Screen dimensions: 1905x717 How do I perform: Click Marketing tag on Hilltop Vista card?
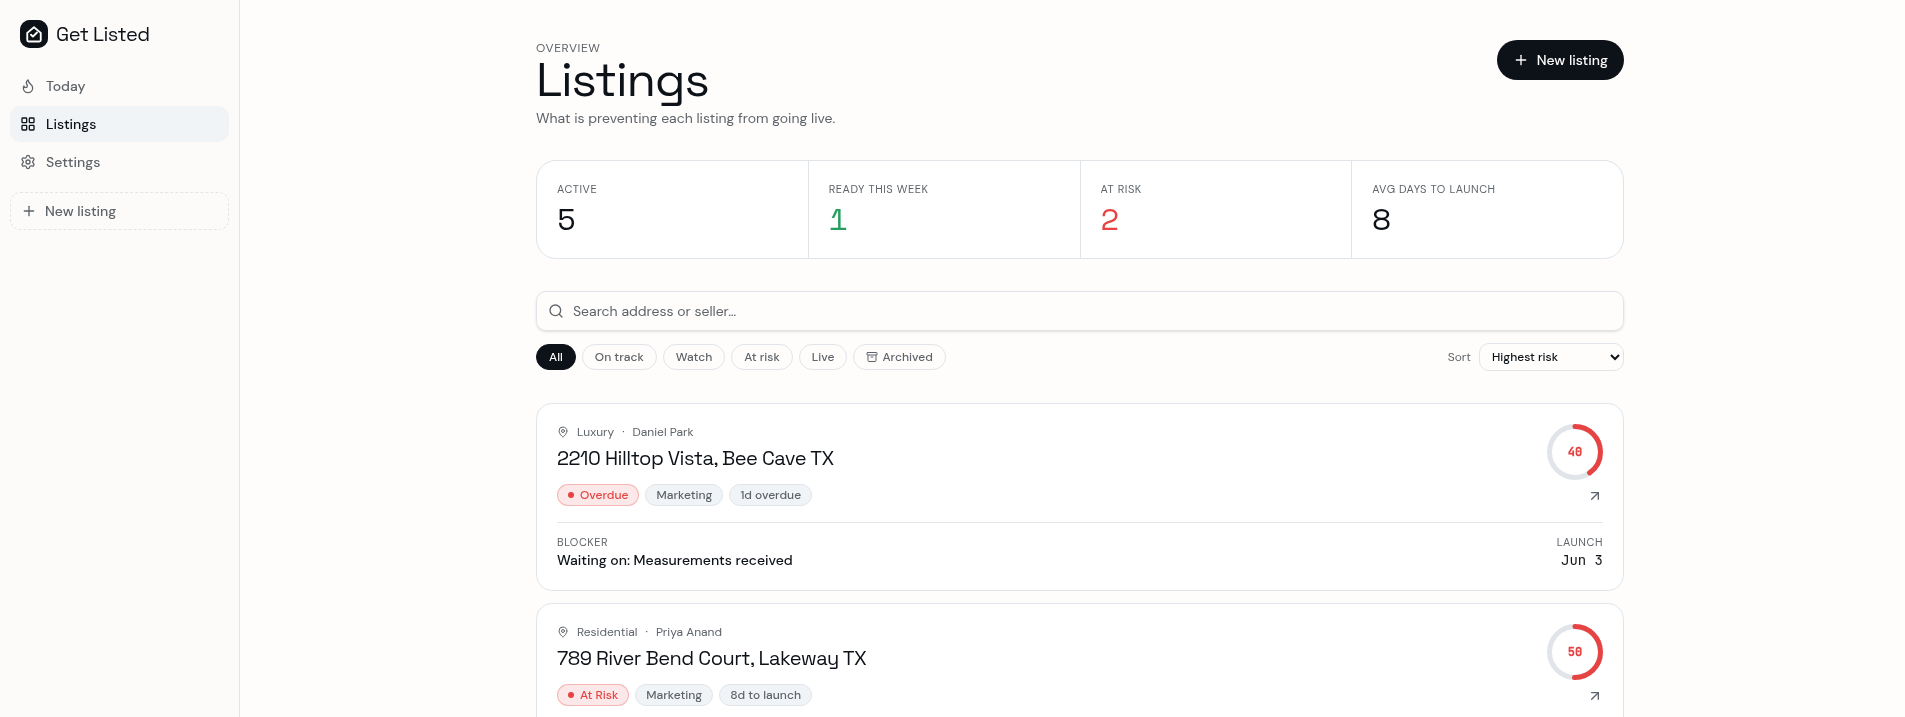click(x=684, y=495)
